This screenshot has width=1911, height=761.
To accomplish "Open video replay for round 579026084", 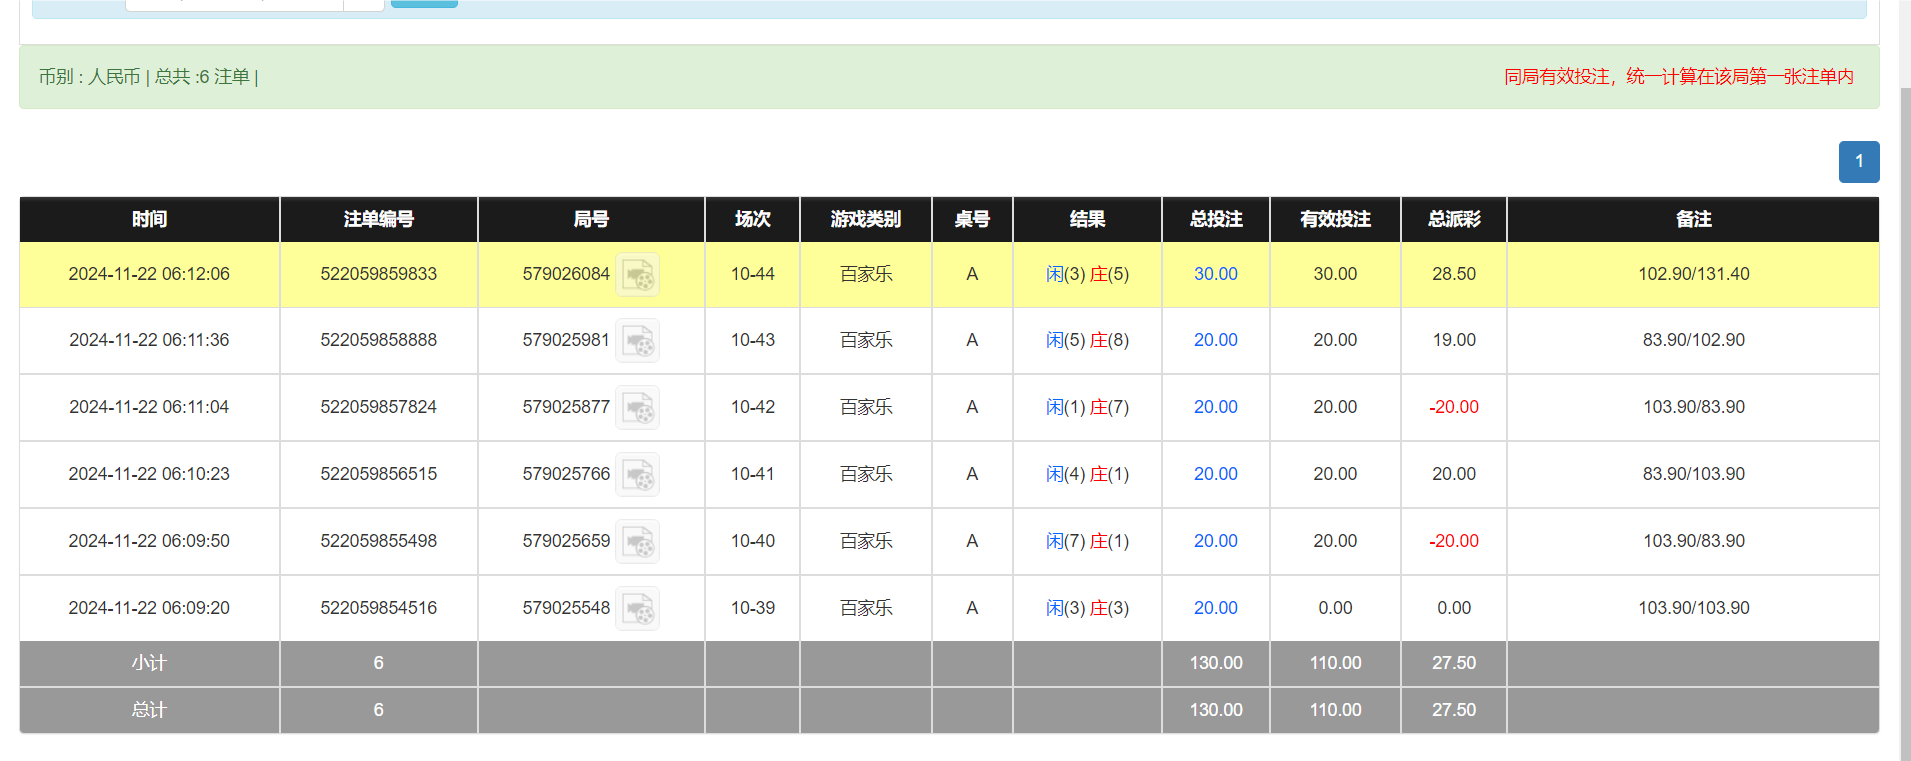I will point(637,275).
